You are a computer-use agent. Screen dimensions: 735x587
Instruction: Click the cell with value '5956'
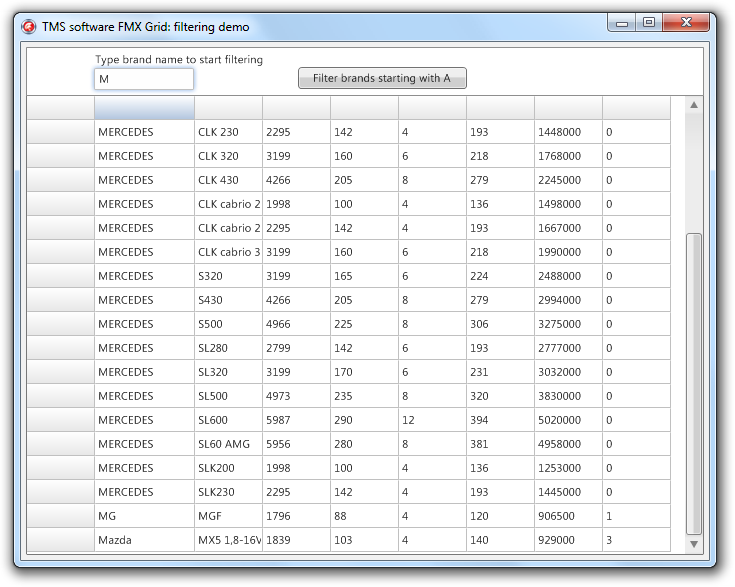tap(296, 444)
